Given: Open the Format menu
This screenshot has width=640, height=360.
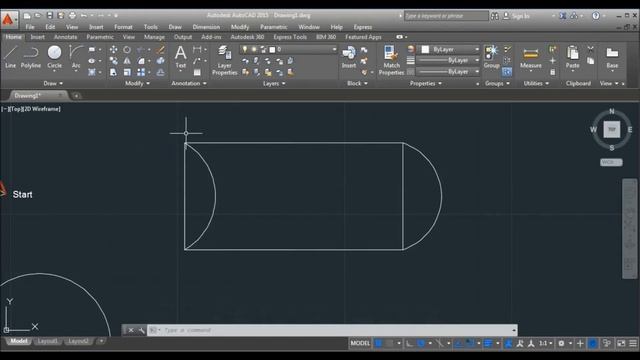Looking at the screenshot, I should (x=123, y=27).
